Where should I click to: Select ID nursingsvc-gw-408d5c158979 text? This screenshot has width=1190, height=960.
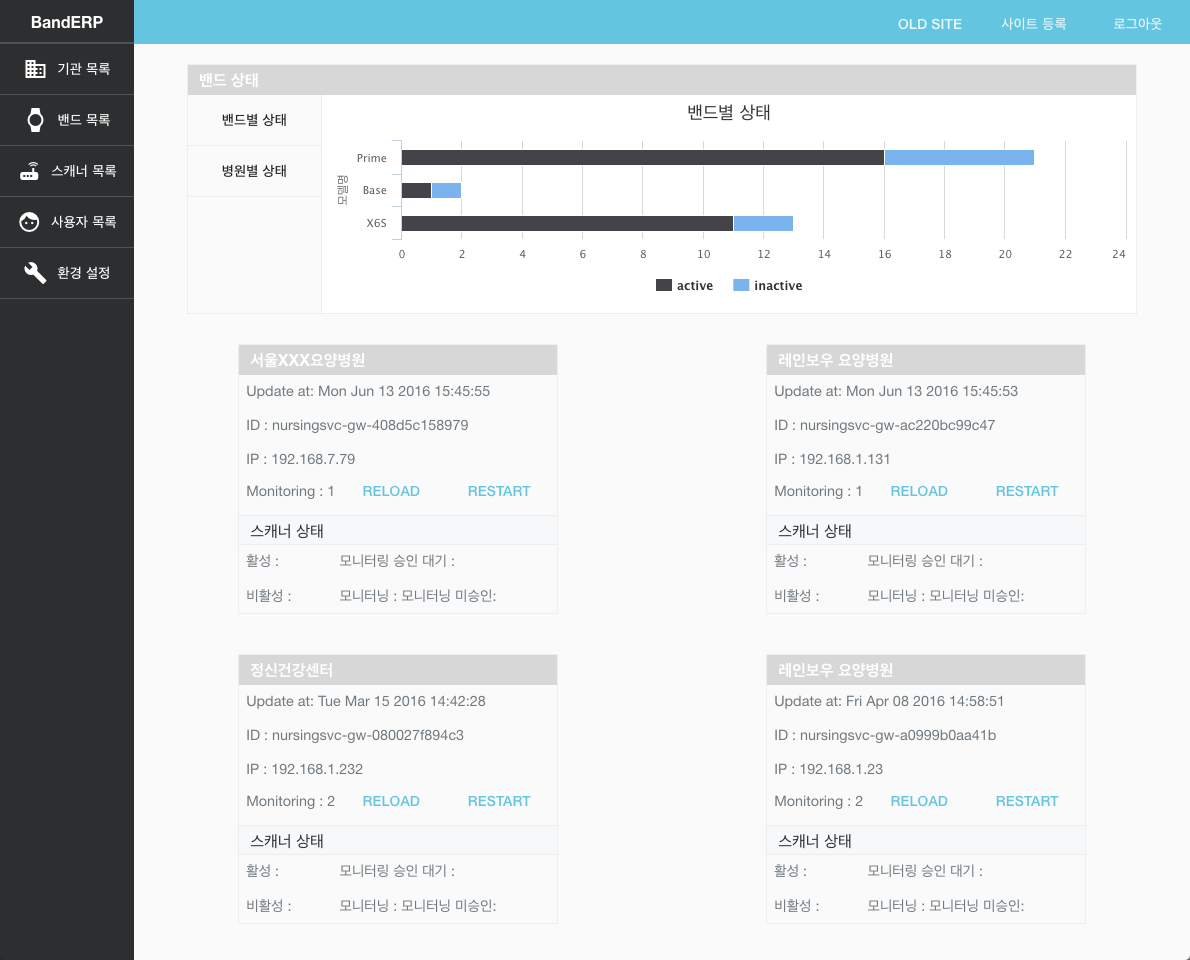tap(357, 425)
